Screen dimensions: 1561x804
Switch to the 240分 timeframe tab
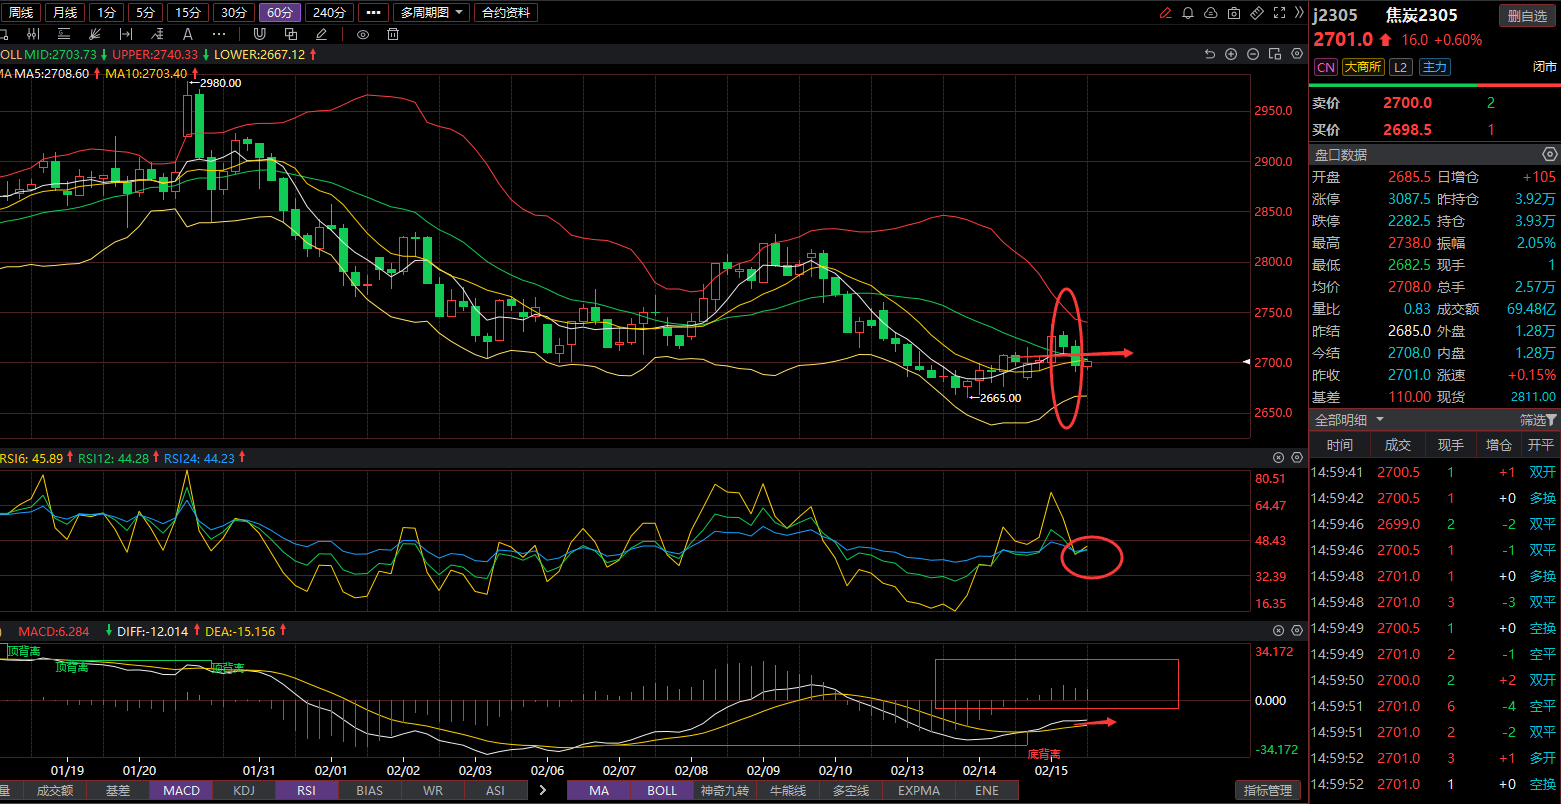click(329, 13)
